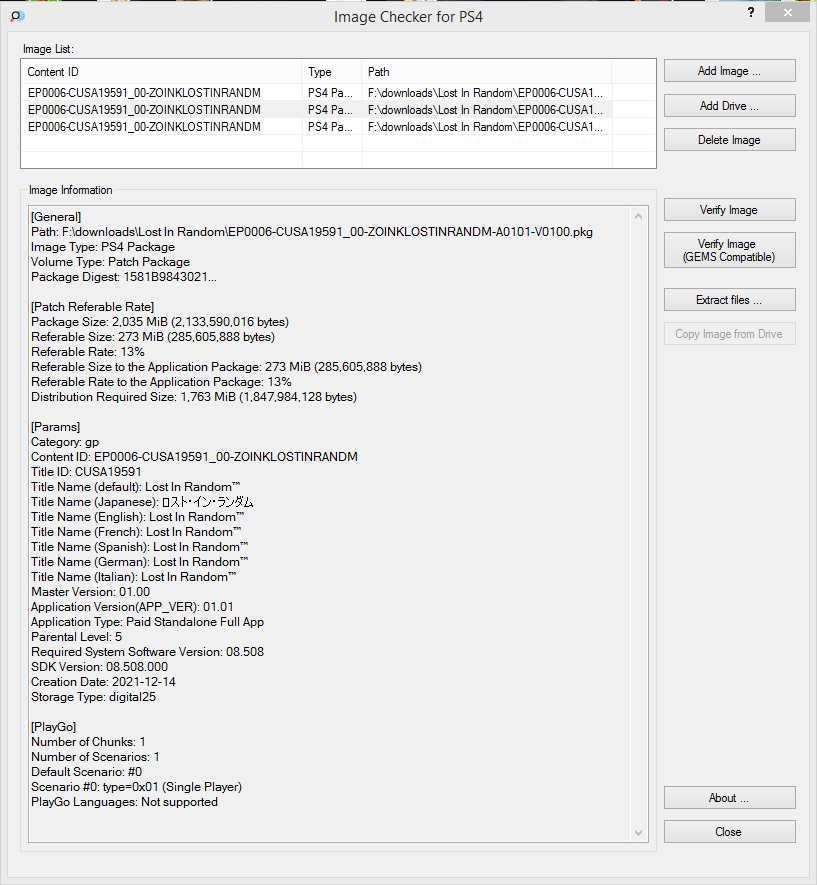Click the '[Patch Referable Rate]' heading

click(x=93, y=307)
